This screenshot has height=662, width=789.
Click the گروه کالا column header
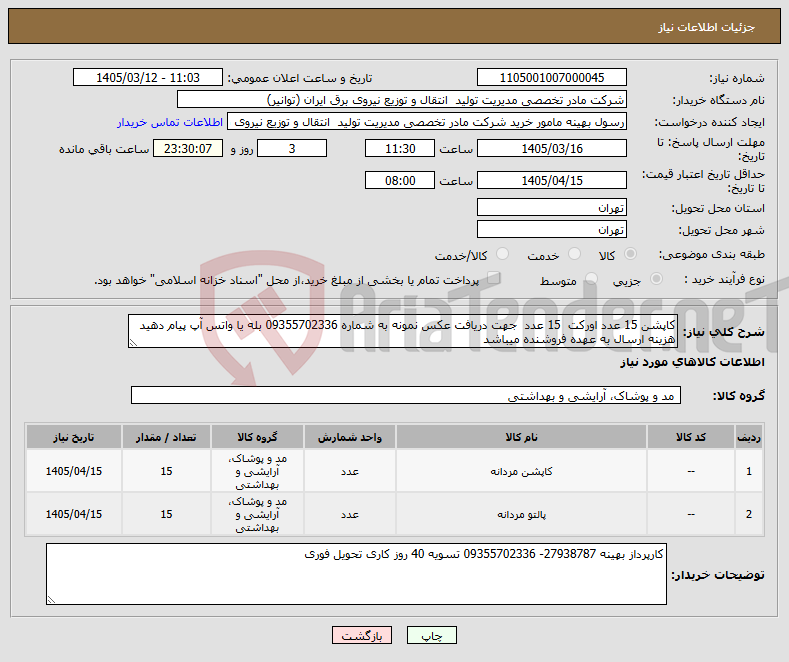257,437
